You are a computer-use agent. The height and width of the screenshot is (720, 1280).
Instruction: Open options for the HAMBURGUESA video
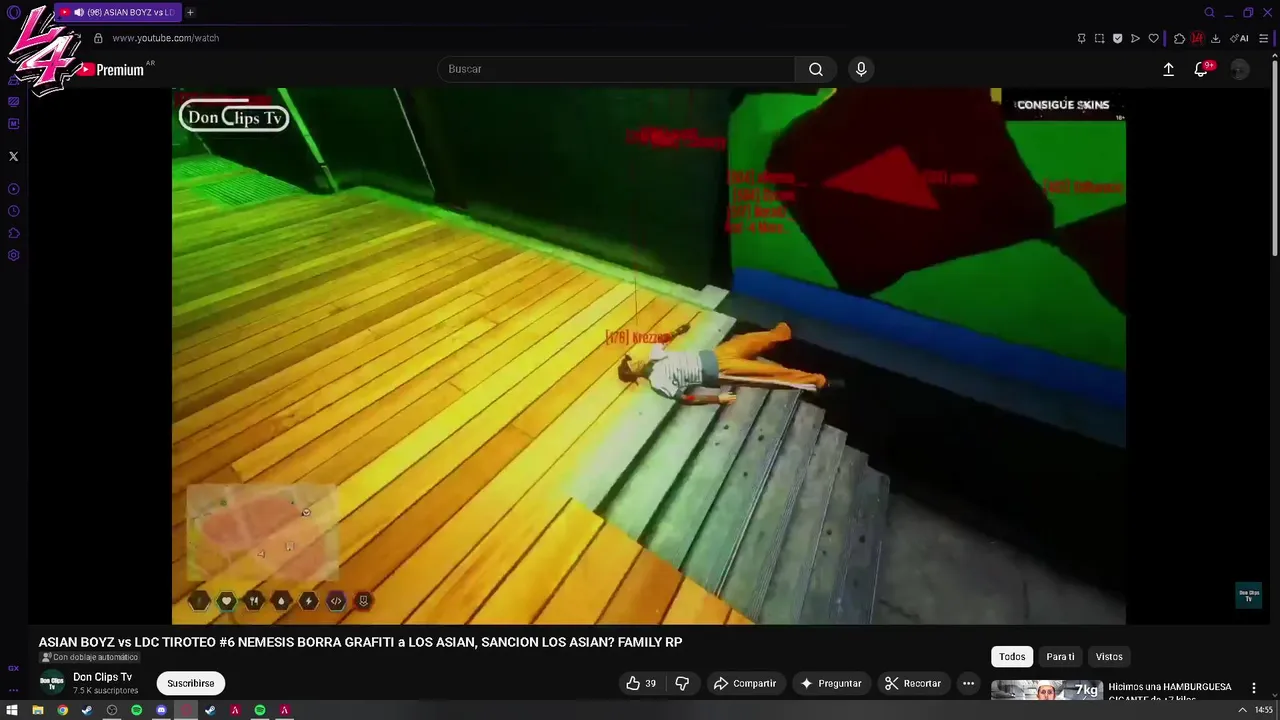tap(1253, 688)
